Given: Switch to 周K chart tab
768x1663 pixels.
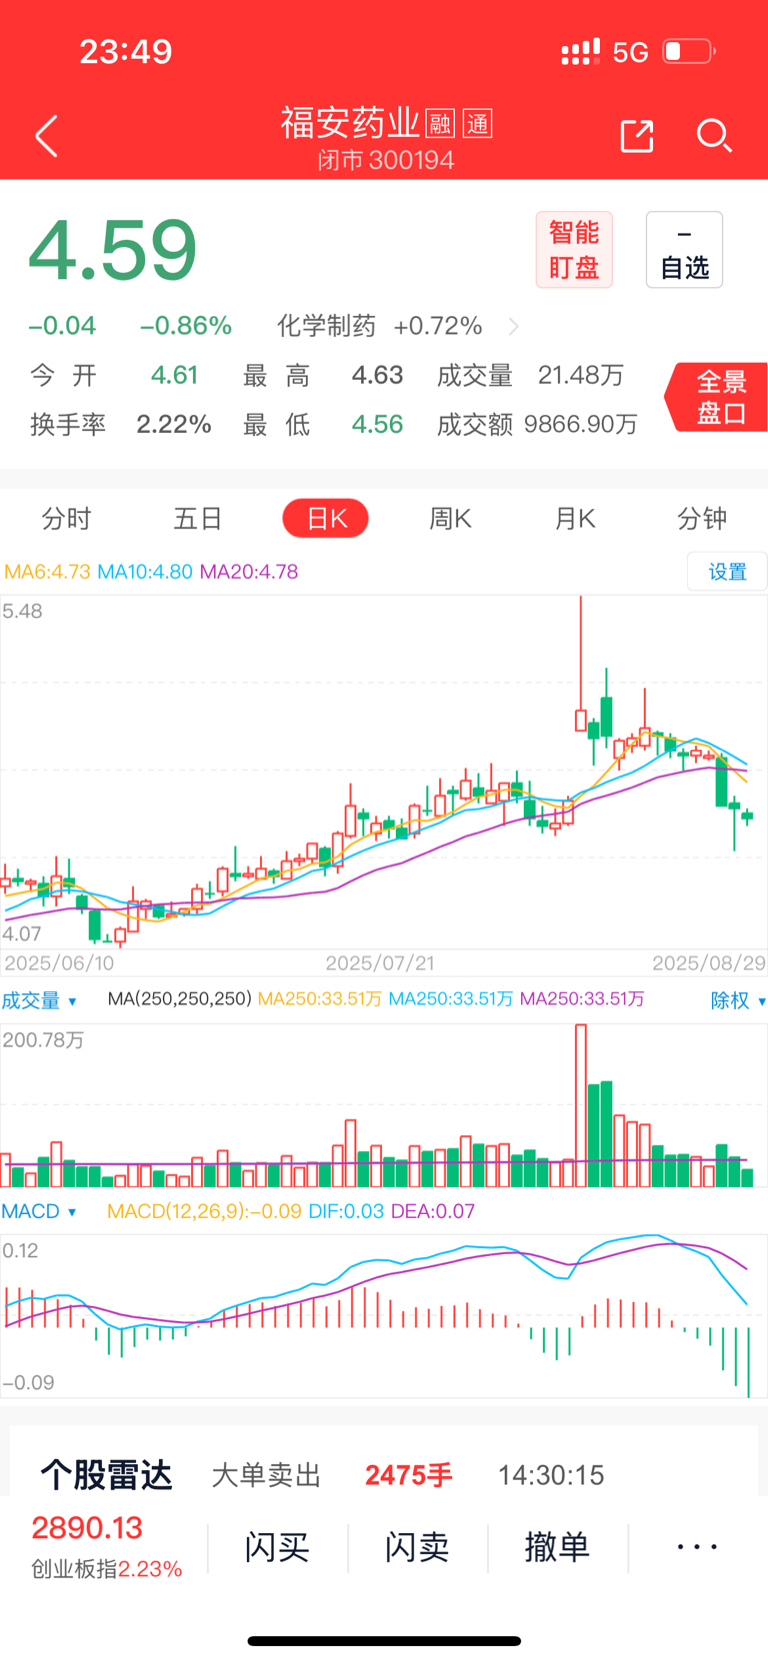Looking at the screenshot, I should [450, 518].
